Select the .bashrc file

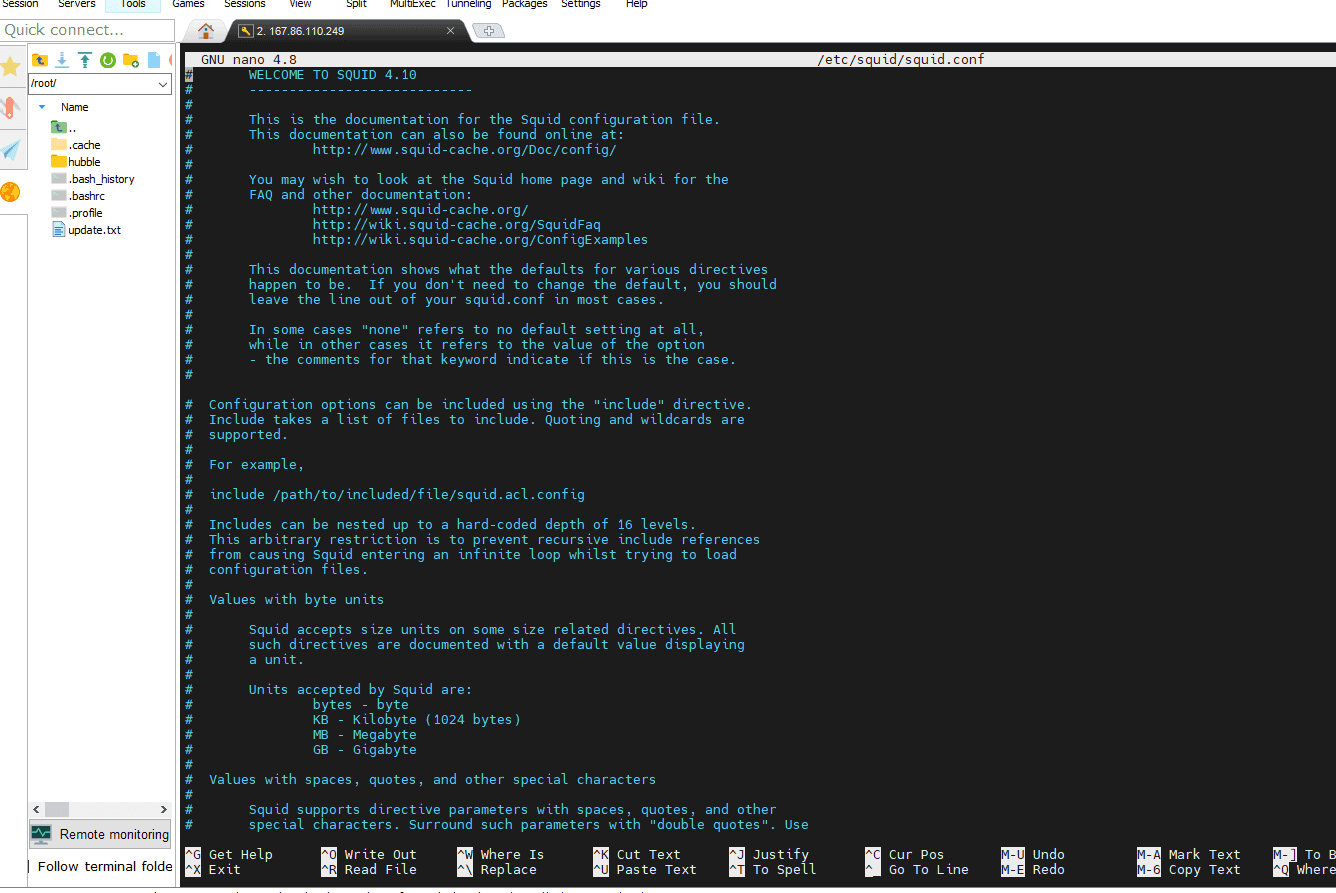[x=78, y=196]
